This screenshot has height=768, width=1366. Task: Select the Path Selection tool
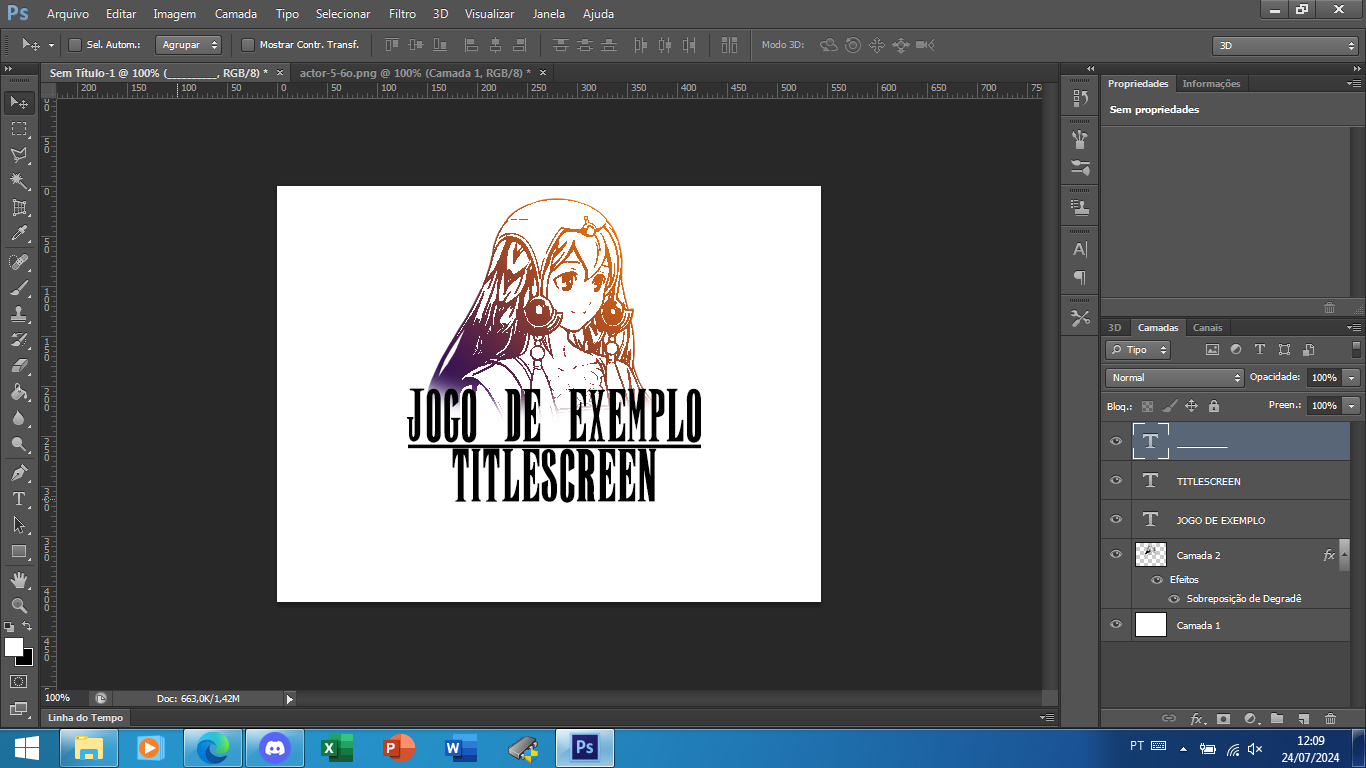coord(19,525)
